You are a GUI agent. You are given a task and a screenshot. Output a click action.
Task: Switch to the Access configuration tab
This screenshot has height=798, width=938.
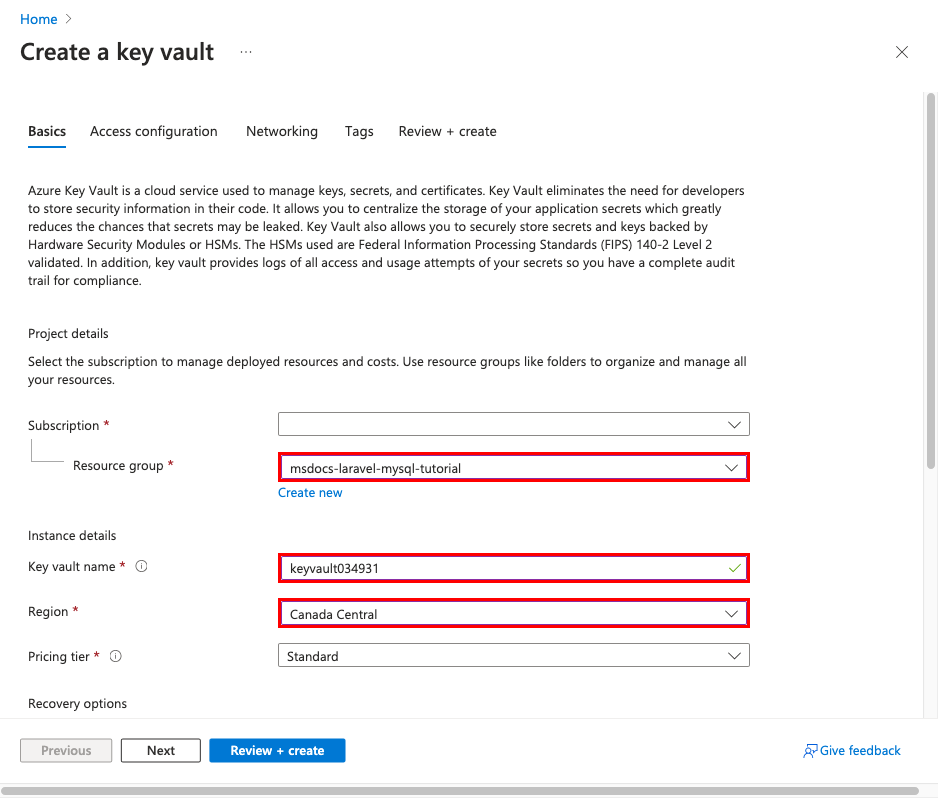153,131
